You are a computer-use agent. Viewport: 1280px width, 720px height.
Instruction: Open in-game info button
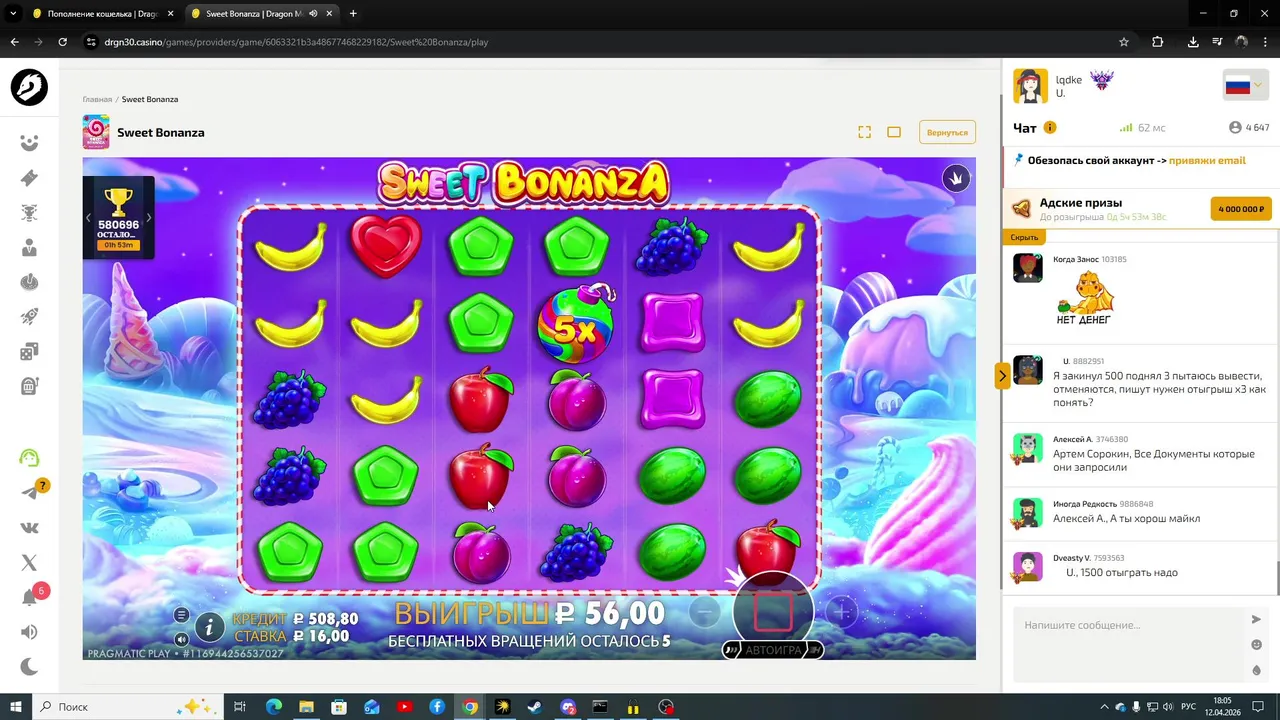point(209,627)
